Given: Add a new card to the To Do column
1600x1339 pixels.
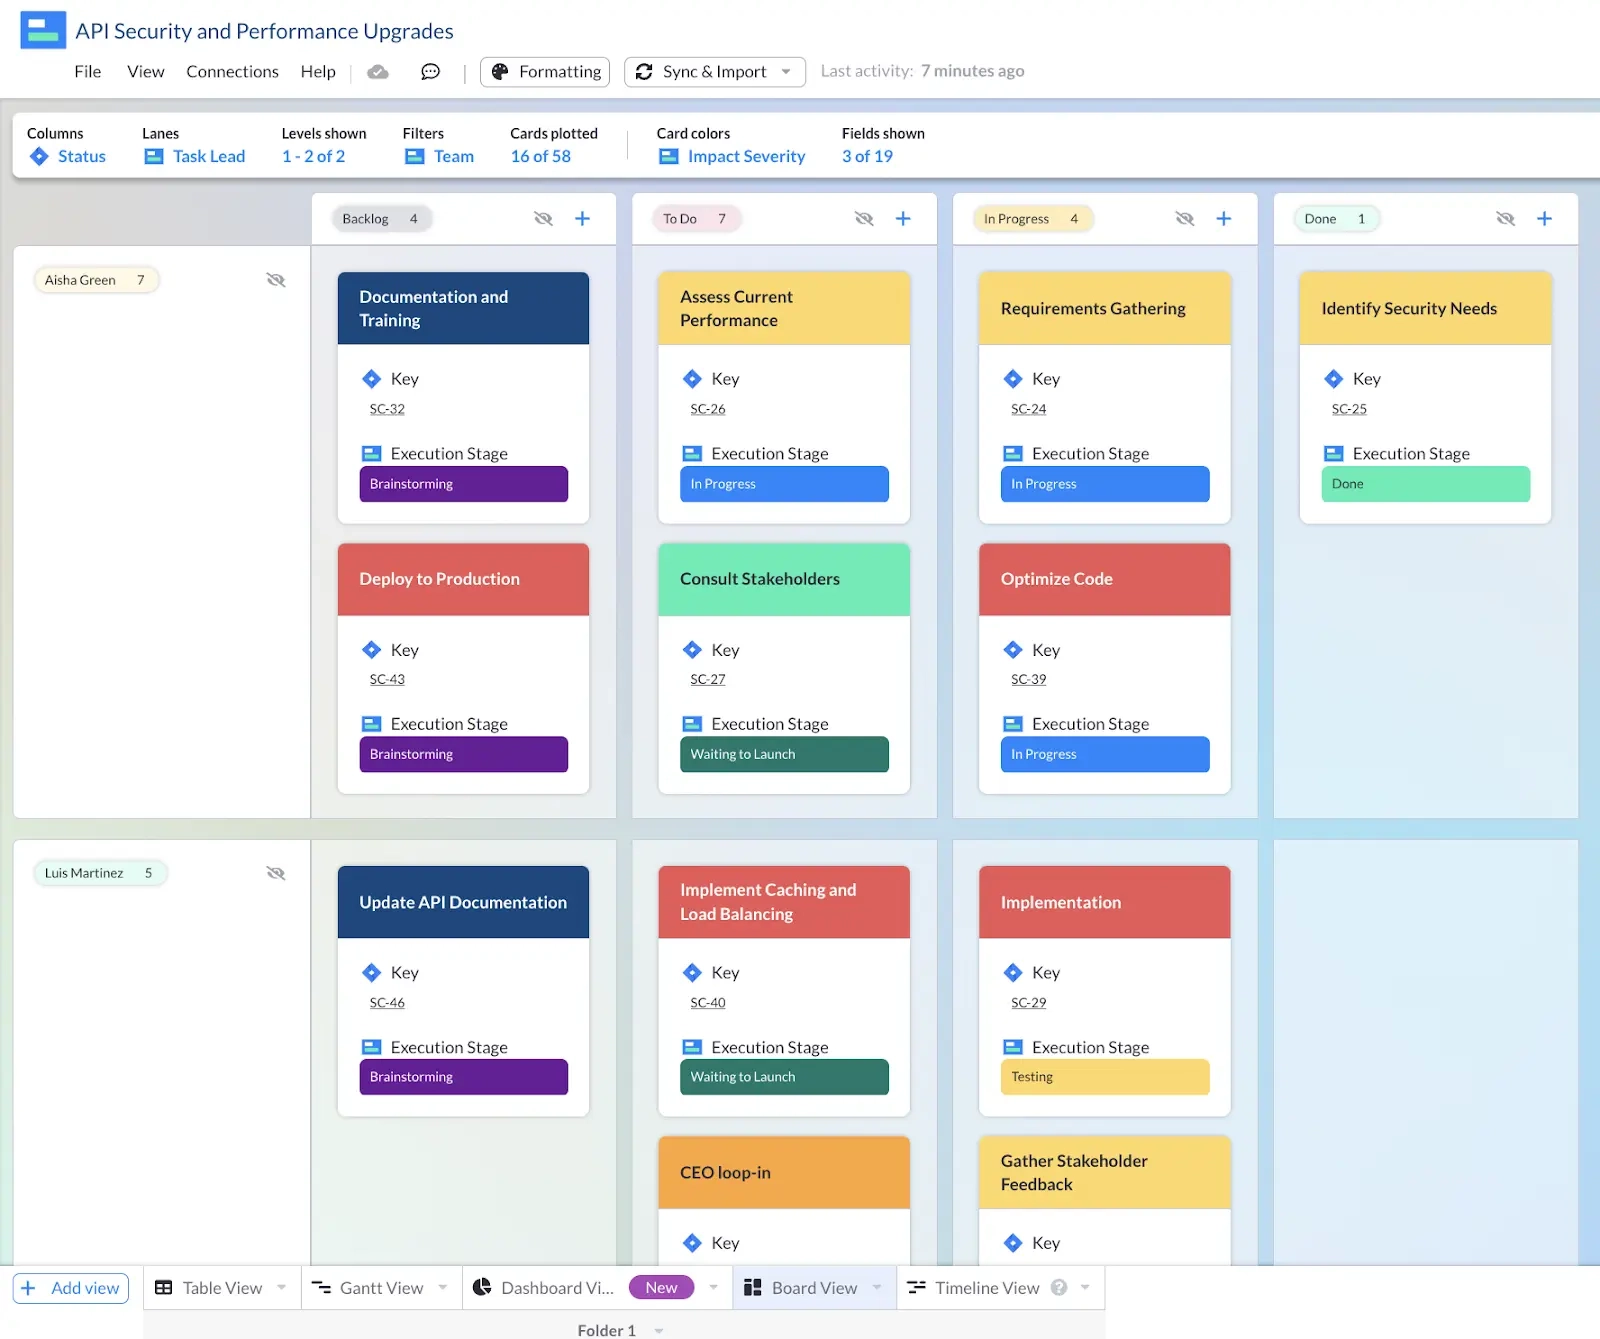Looking at the screenshot, I should (903, 218).
